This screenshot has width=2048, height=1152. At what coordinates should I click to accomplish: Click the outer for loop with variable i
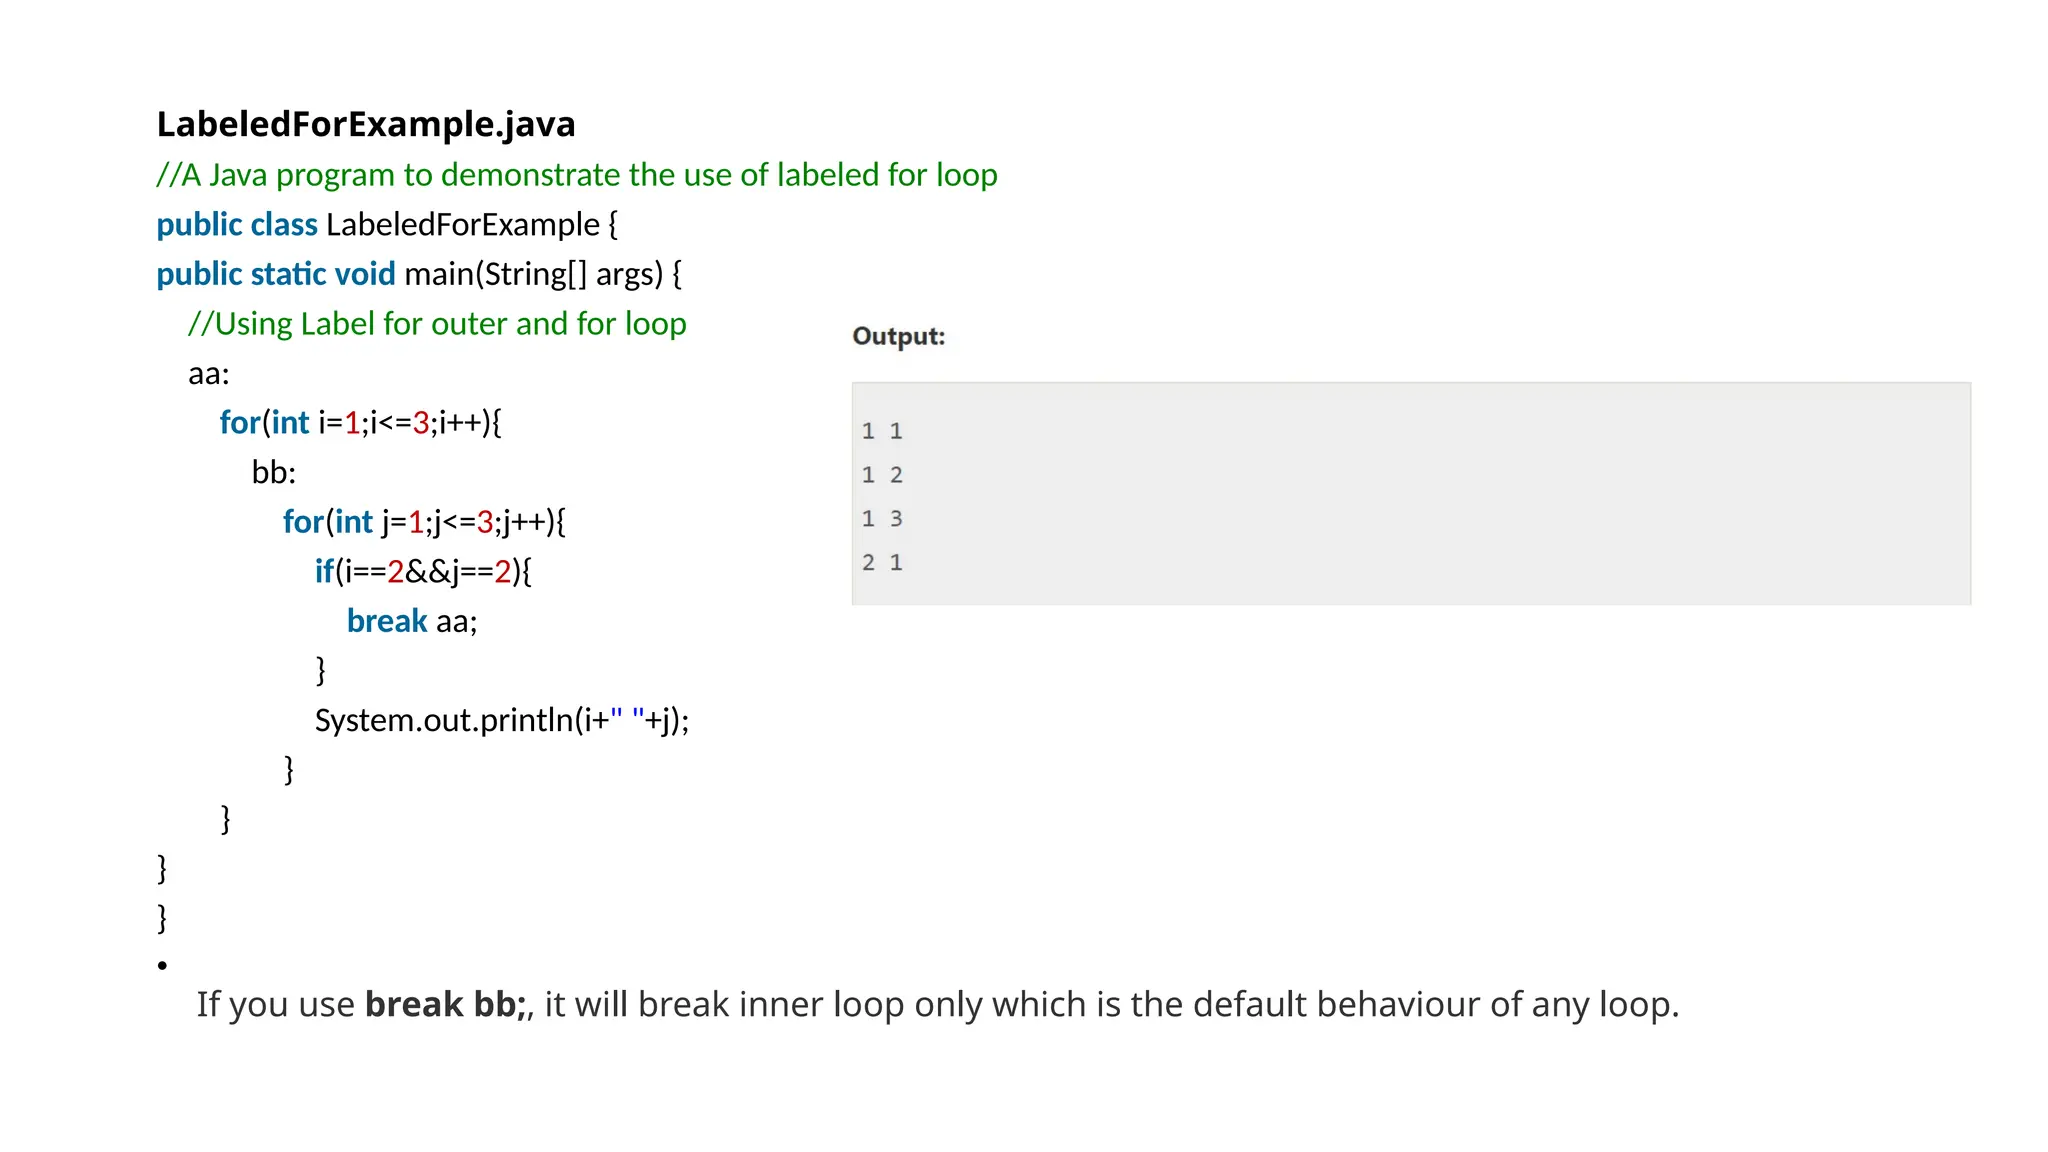(x=360, y=423)
